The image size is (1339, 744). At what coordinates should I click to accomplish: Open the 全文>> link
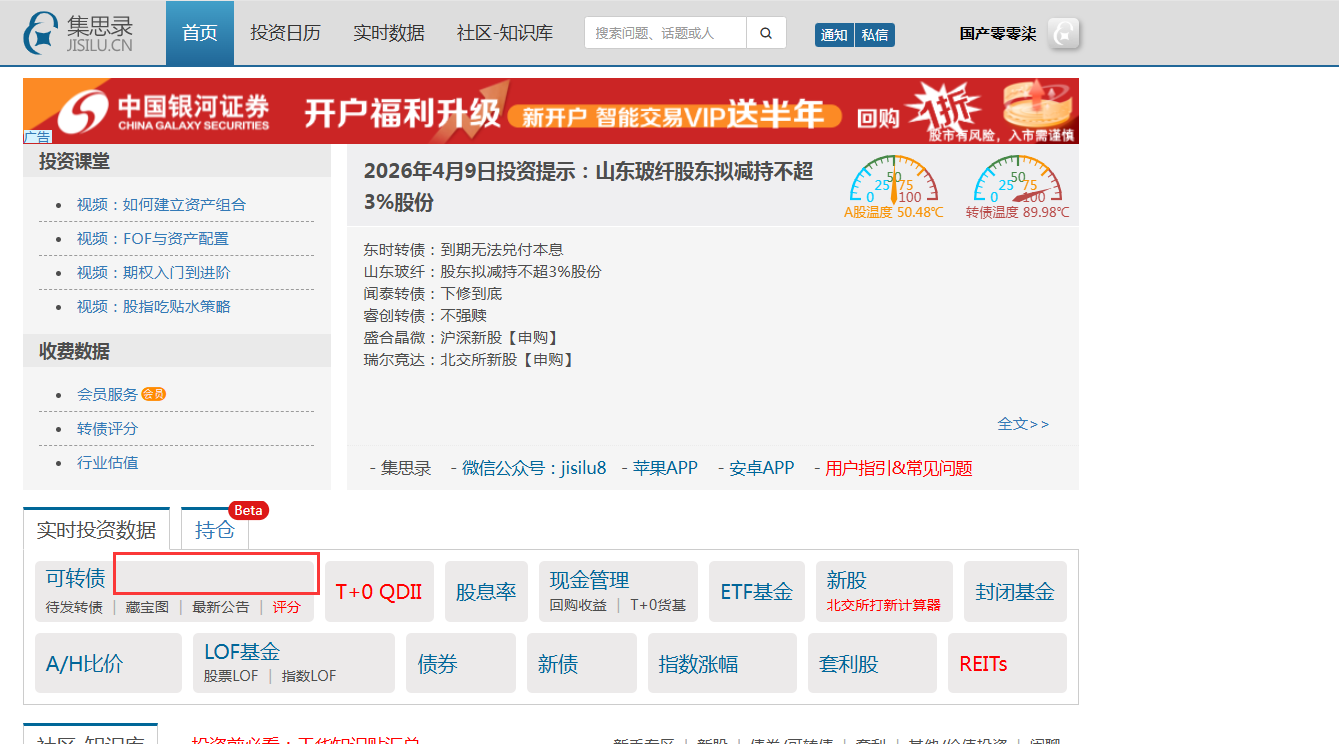[x=1023, y=424]
